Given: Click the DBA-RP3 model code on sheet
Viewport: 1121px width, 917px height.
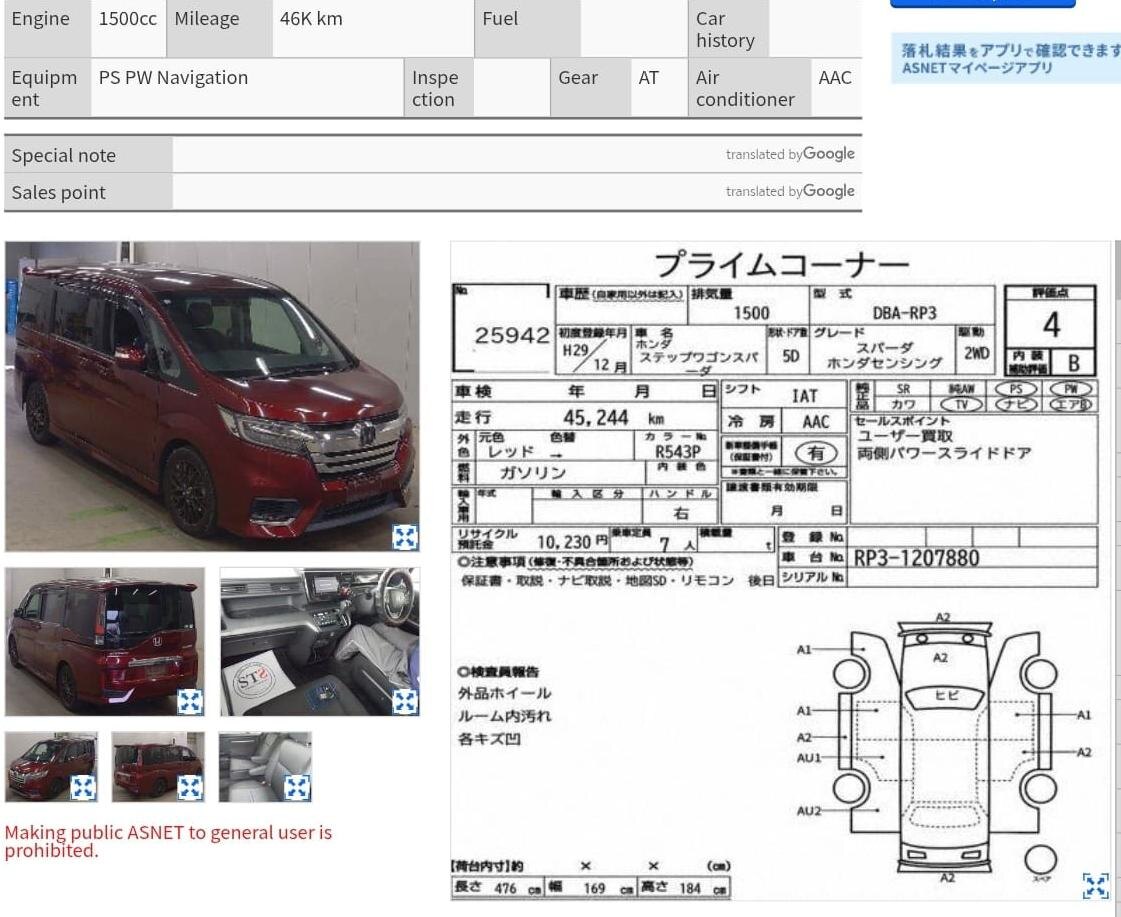Looking at the screenshot, I should coord(904,313).
